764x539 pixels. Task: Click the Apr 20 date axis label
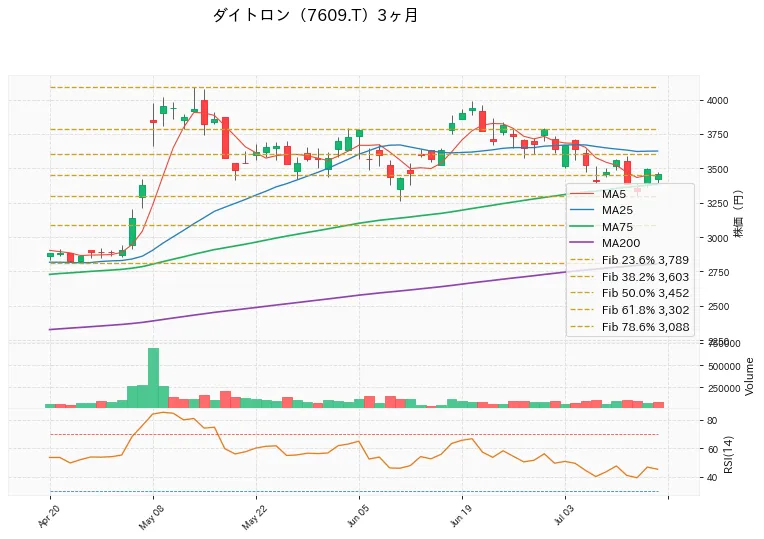tap(48, 516)
